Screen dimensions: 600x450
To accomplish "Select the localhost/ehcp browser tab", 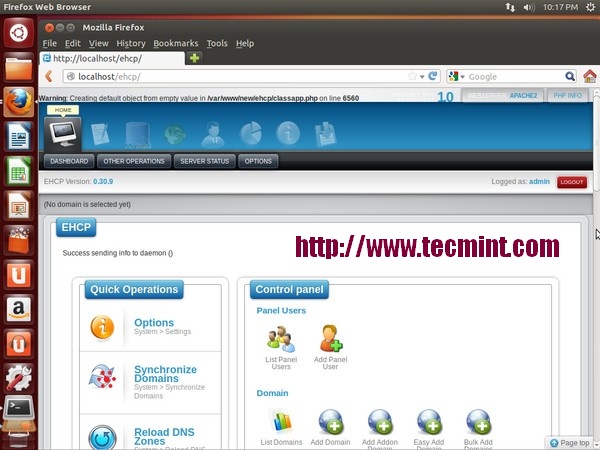I will tap(112, 59).
